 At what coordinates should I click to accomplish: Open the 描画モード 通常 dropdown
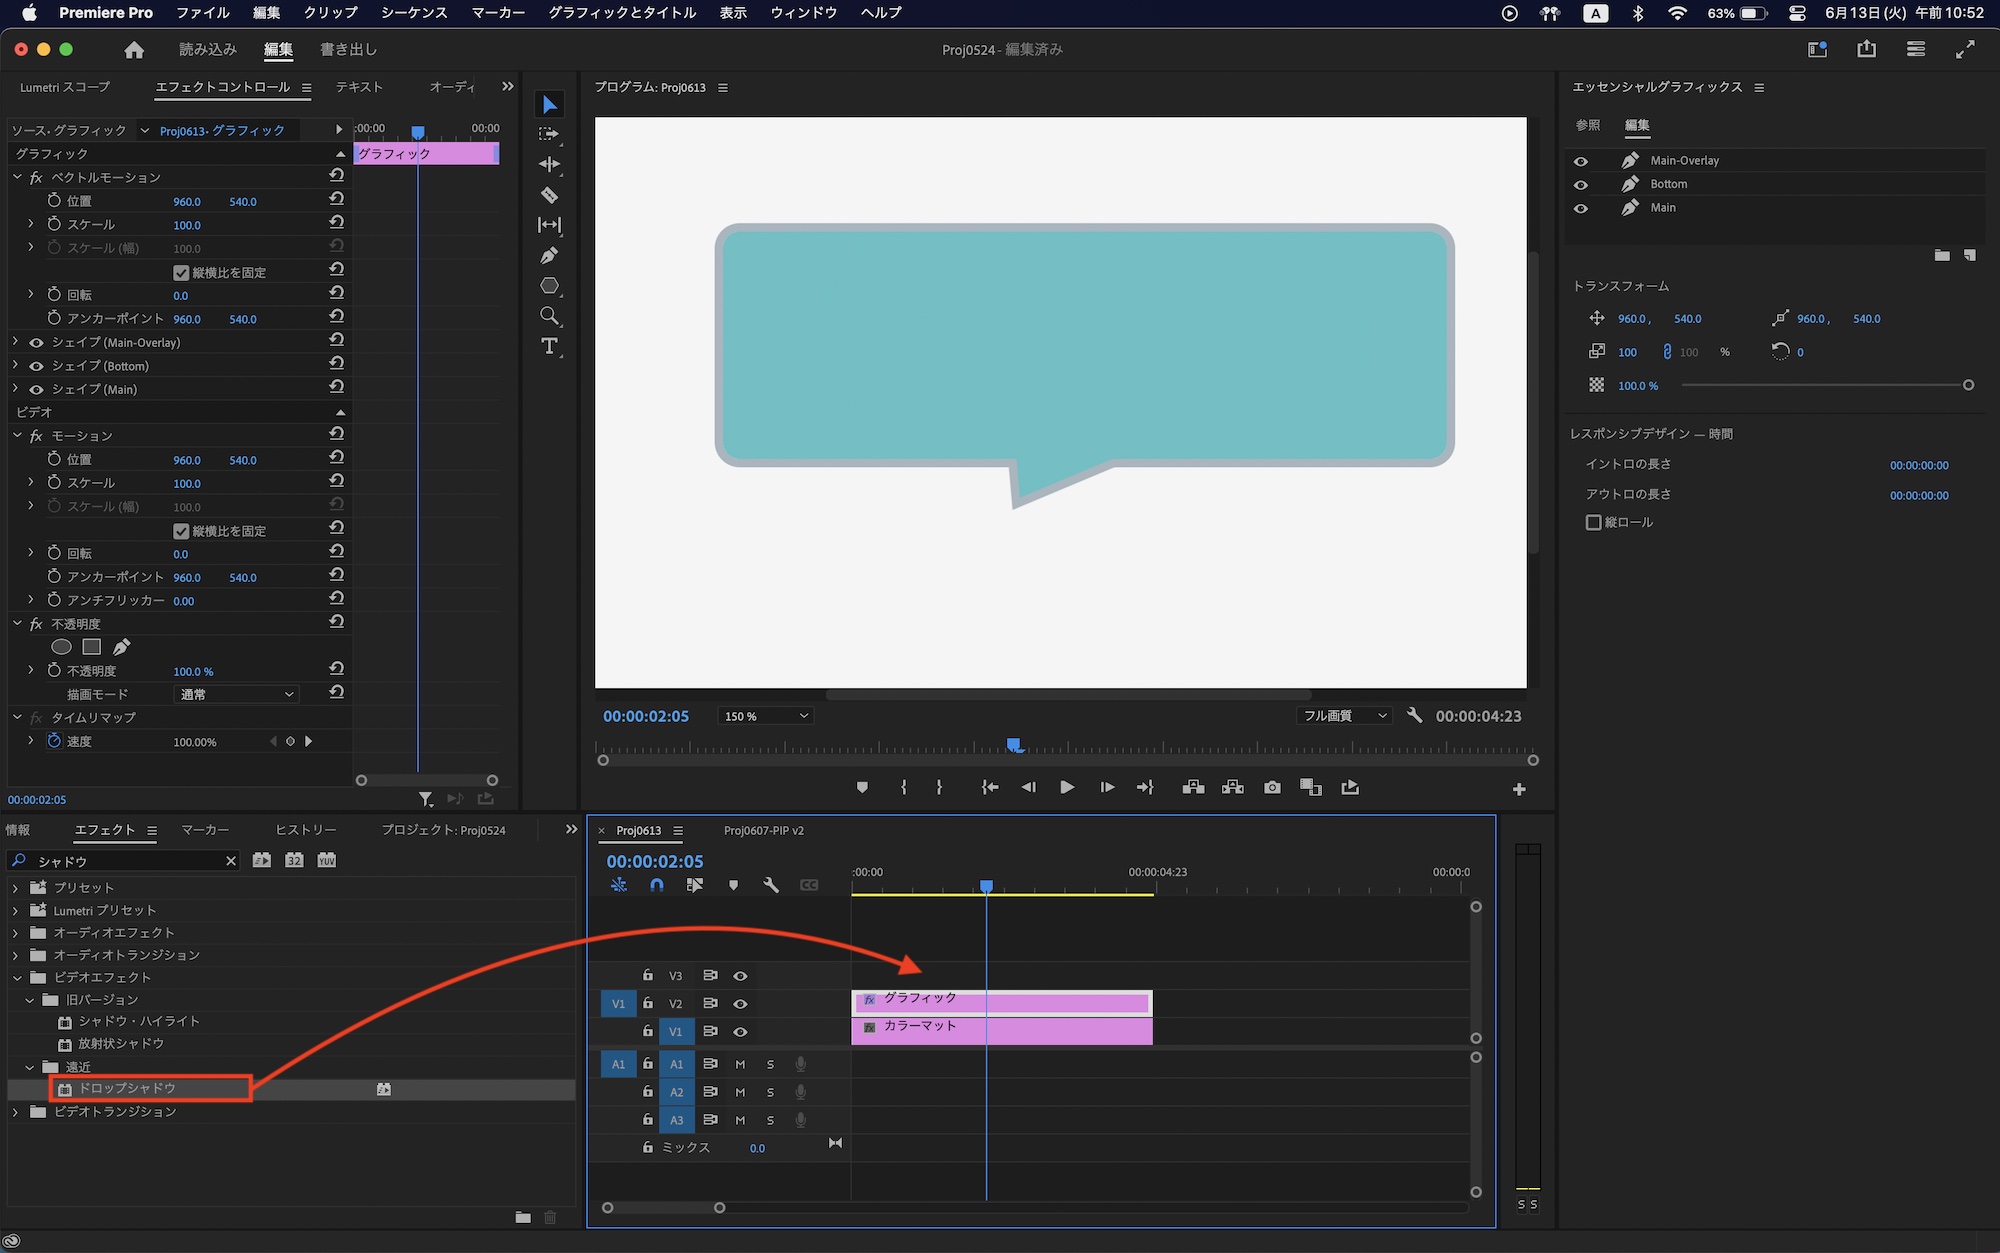click(x=237, y=694)
